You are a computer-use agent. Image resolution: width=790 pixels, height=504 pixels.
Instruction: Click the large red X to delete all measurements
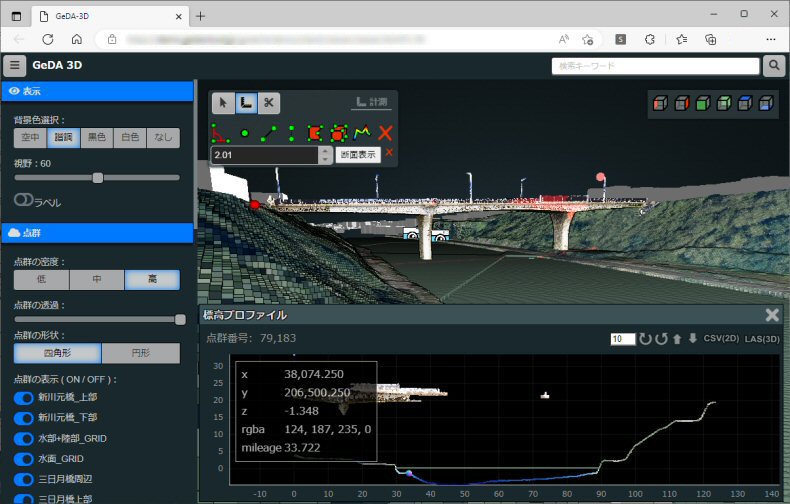[386, 132]
